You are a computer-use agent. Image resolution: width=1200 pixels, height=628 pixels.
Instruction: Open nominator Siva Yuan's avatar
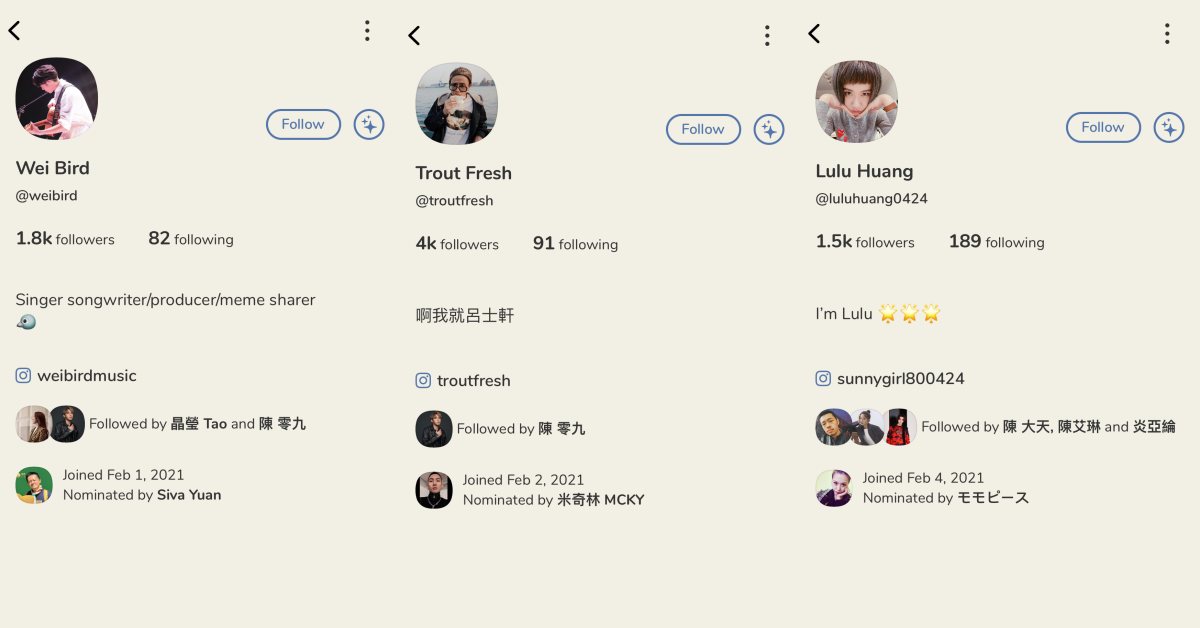coord(34,485)
